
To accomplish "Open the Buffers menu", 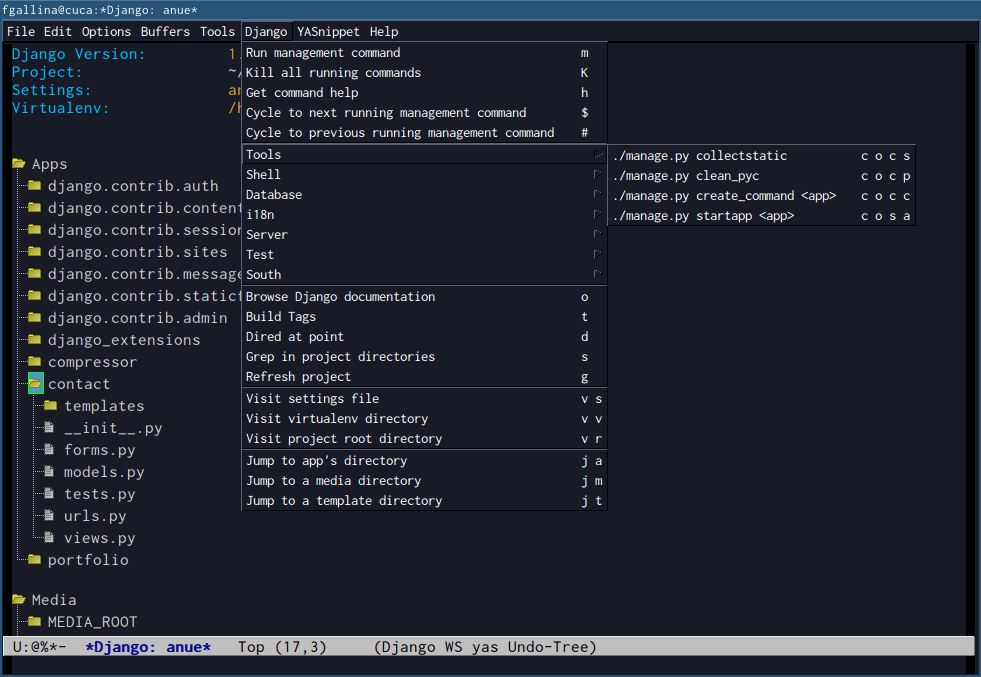I will tap(164, 31).
